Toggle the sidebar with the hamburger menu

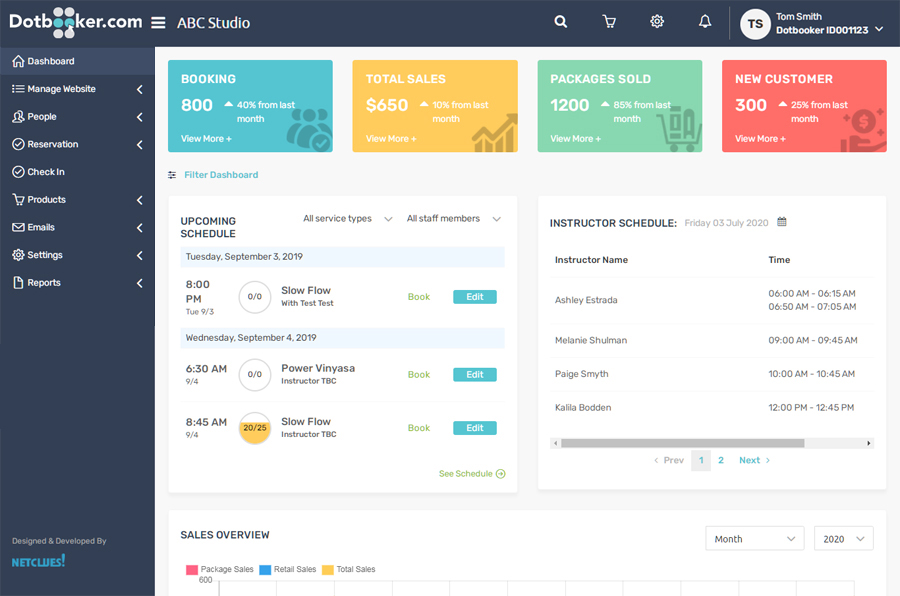158,21
